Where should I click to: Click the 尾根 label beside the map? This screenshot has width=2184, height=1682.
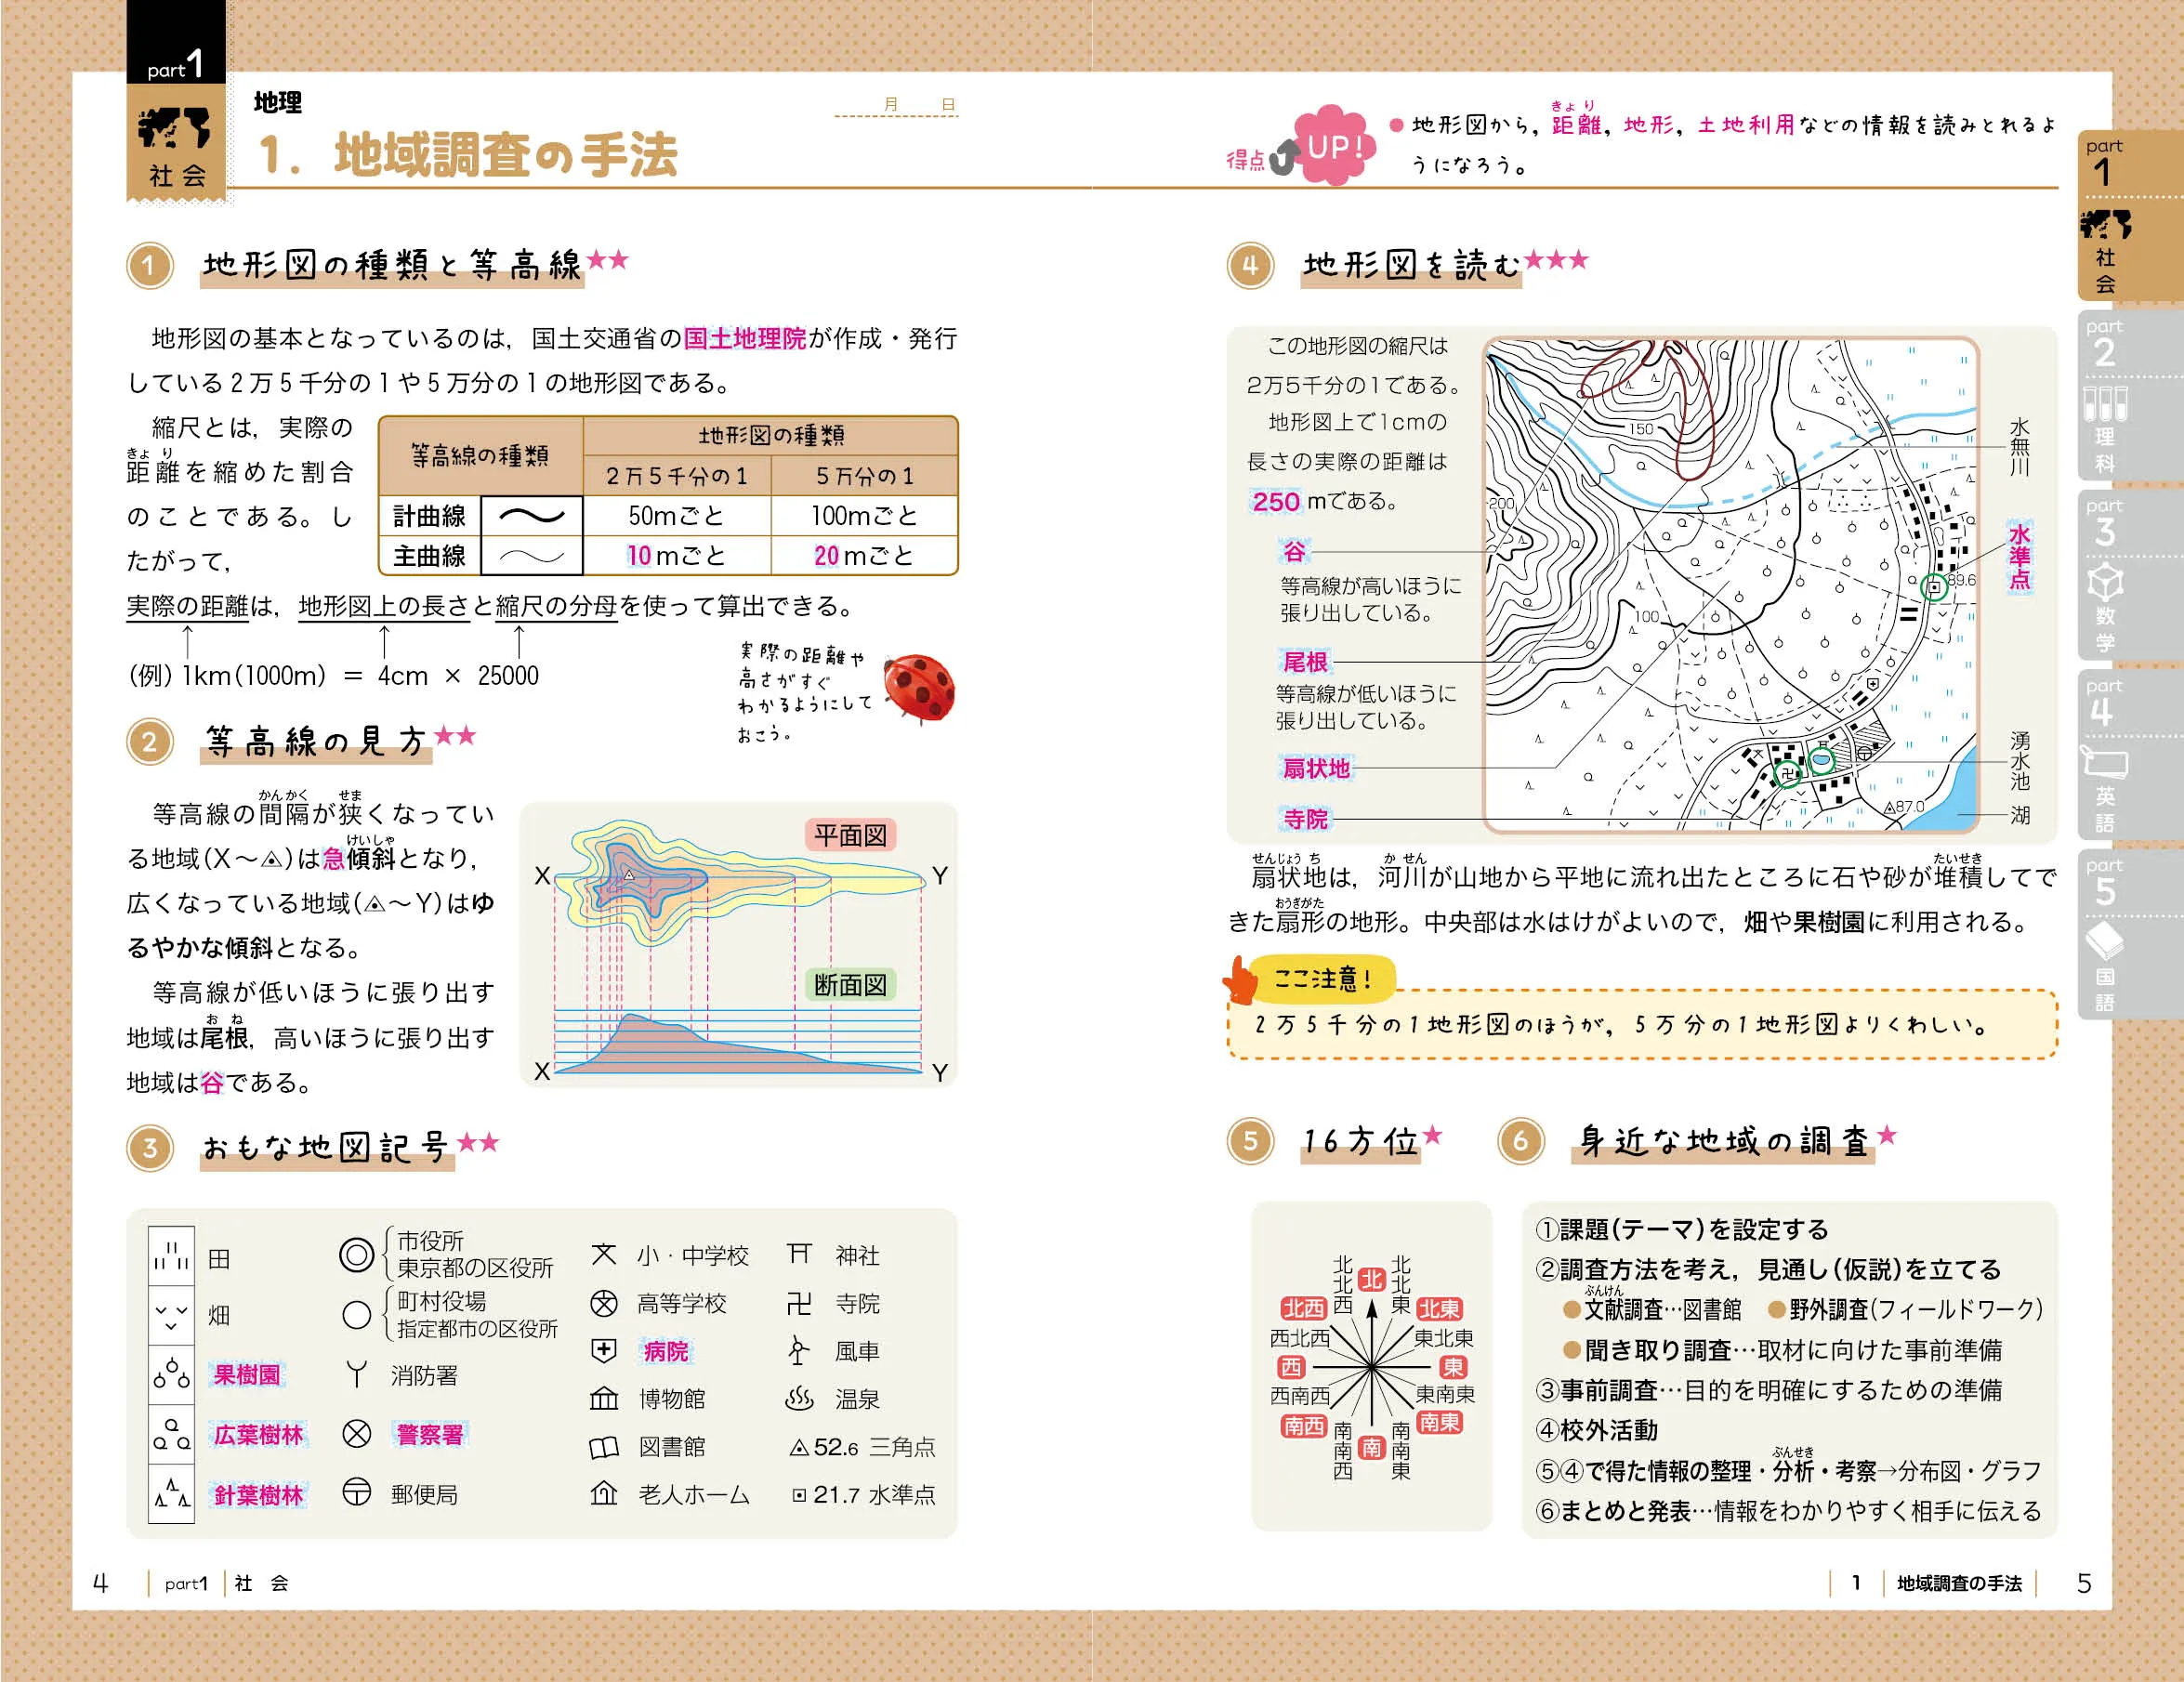pos(1305,661)
